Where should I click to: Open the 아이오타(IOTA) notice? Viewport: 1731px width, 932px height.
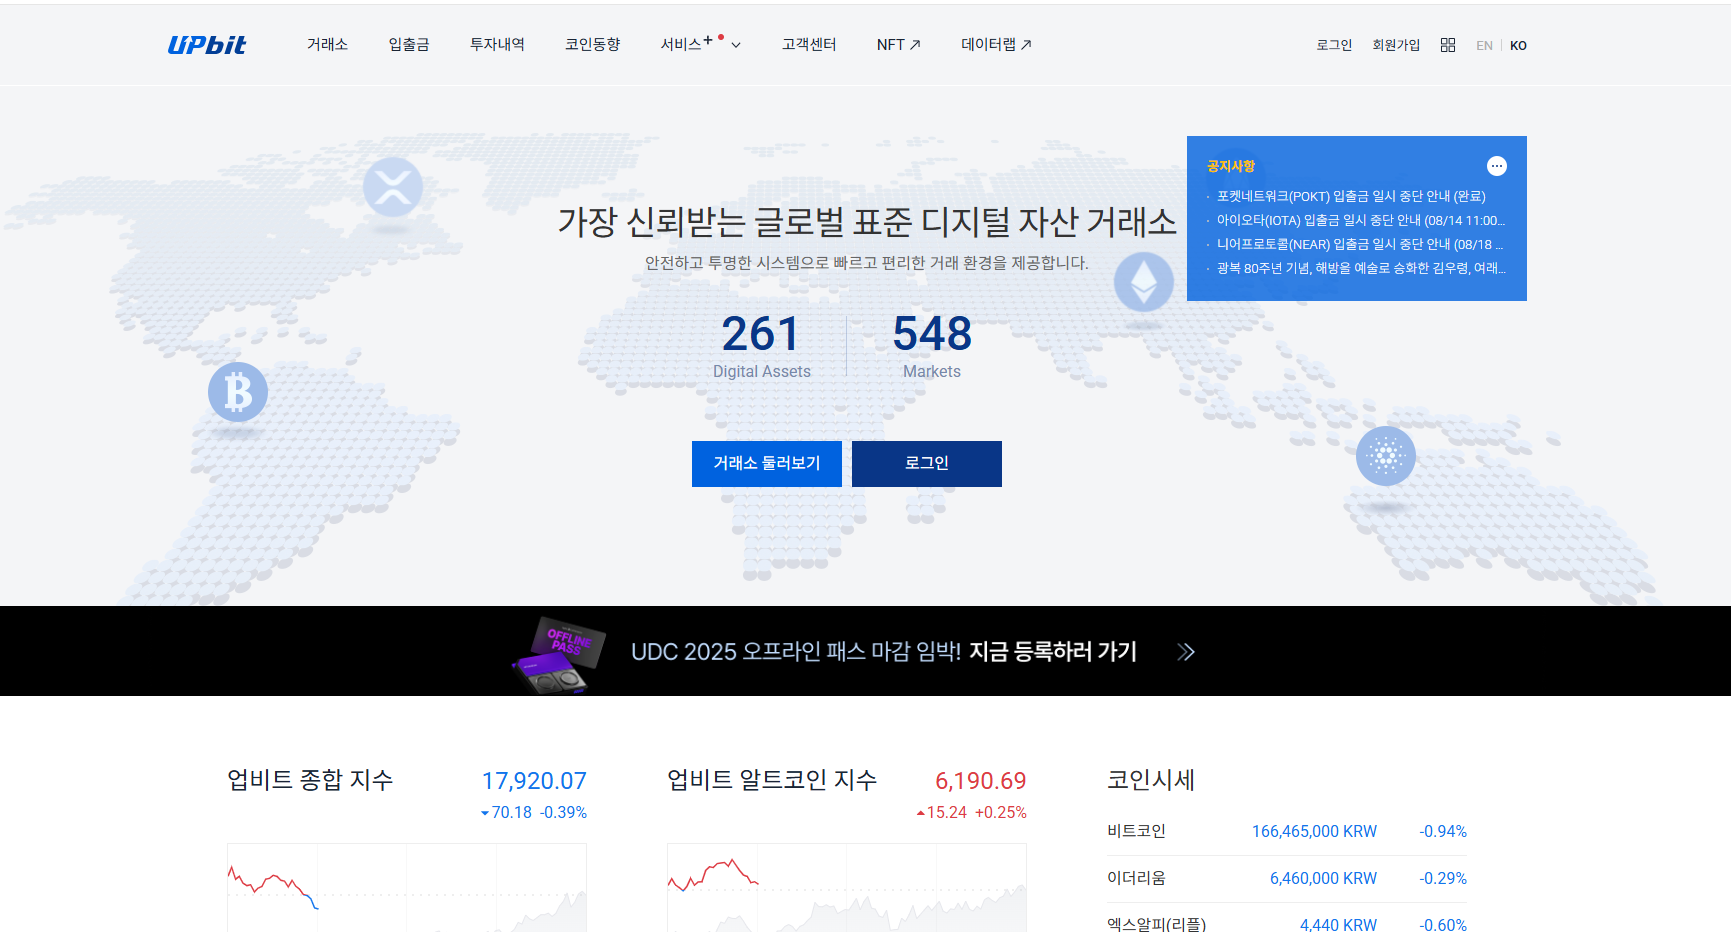[1360, 220]
